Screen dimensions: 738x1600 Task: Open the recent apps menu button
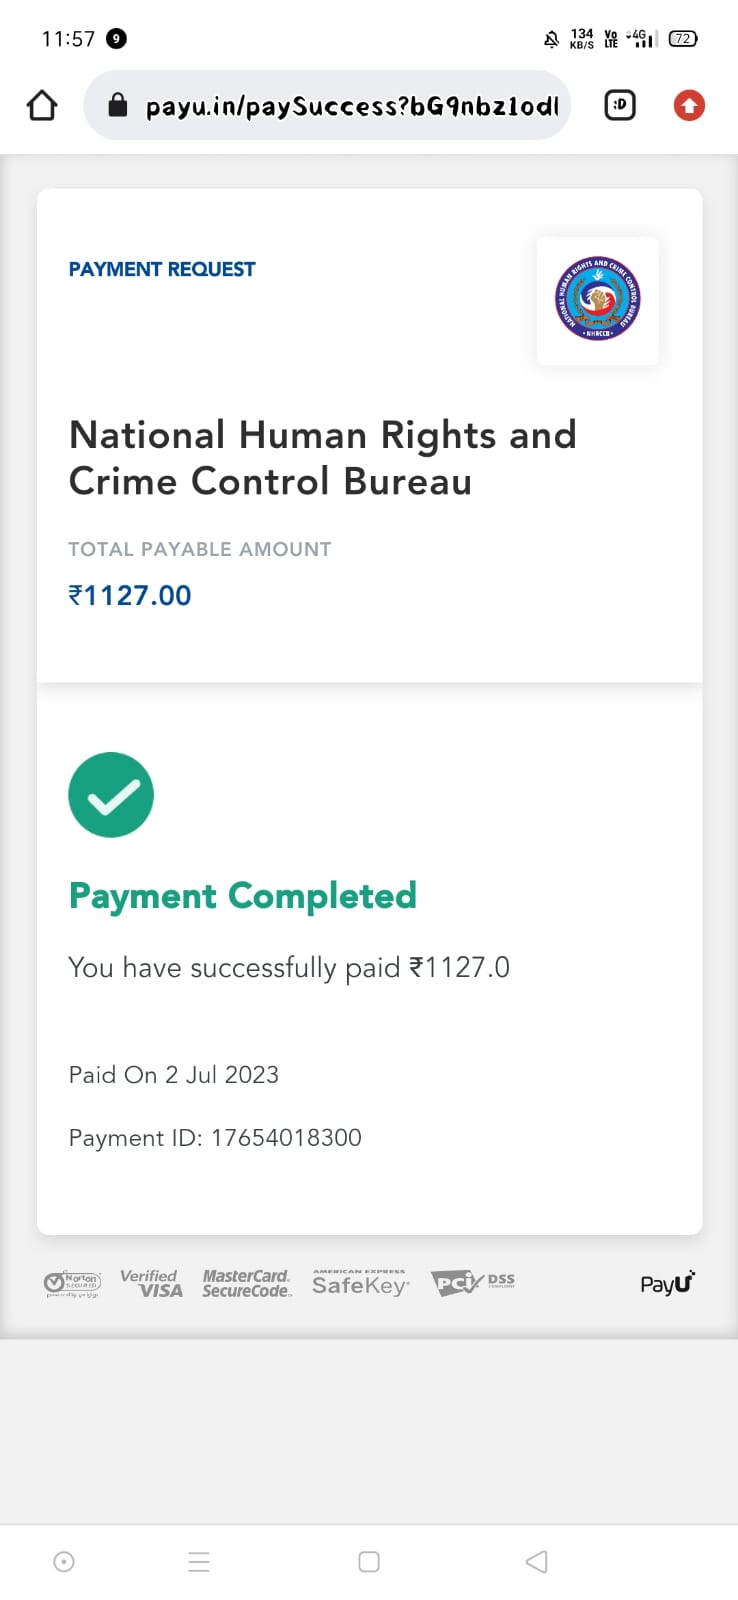coord(199,1561)
